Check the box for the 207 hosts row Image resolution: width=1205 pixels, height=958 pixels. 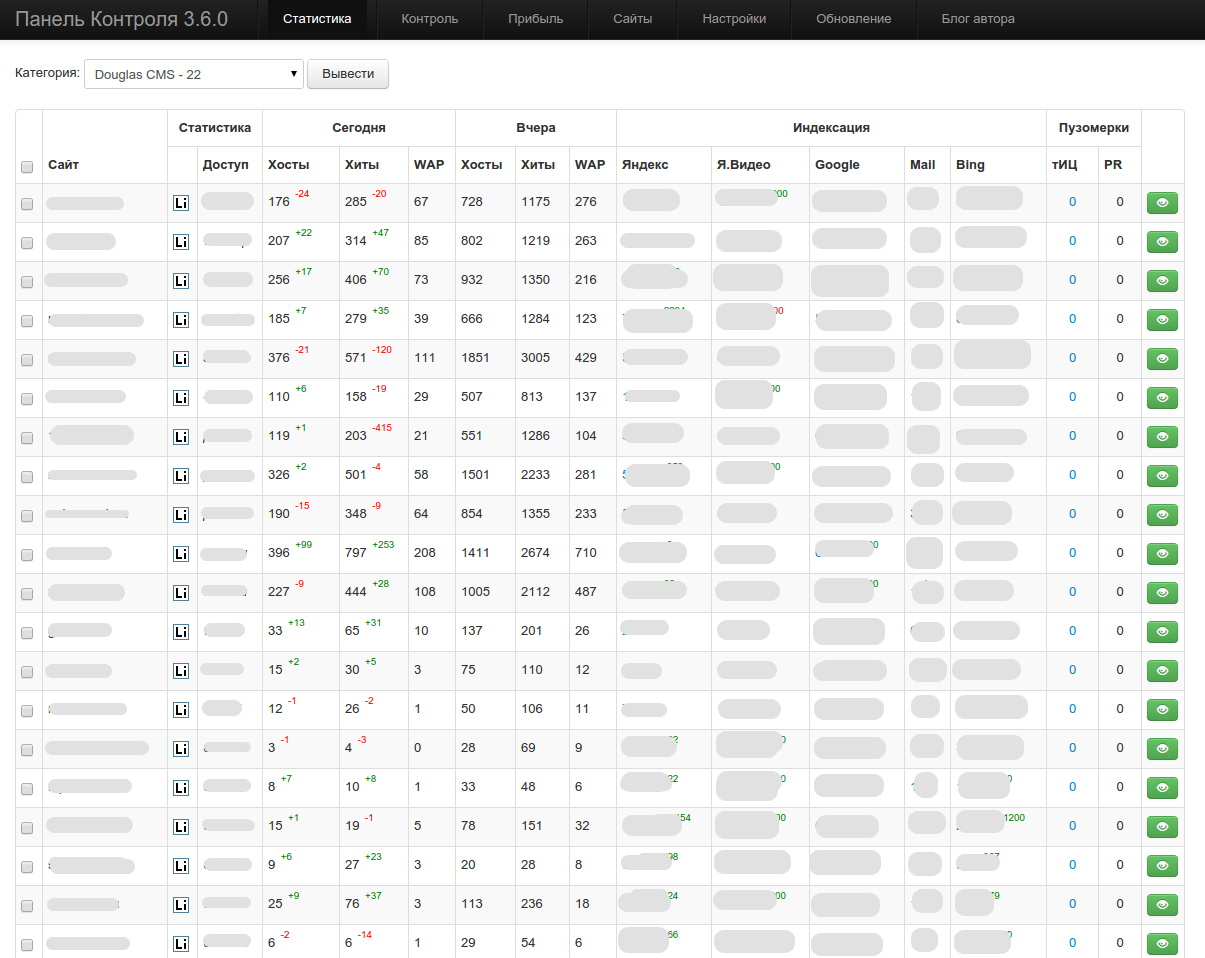pyautogui.click(x=27, y=242)
